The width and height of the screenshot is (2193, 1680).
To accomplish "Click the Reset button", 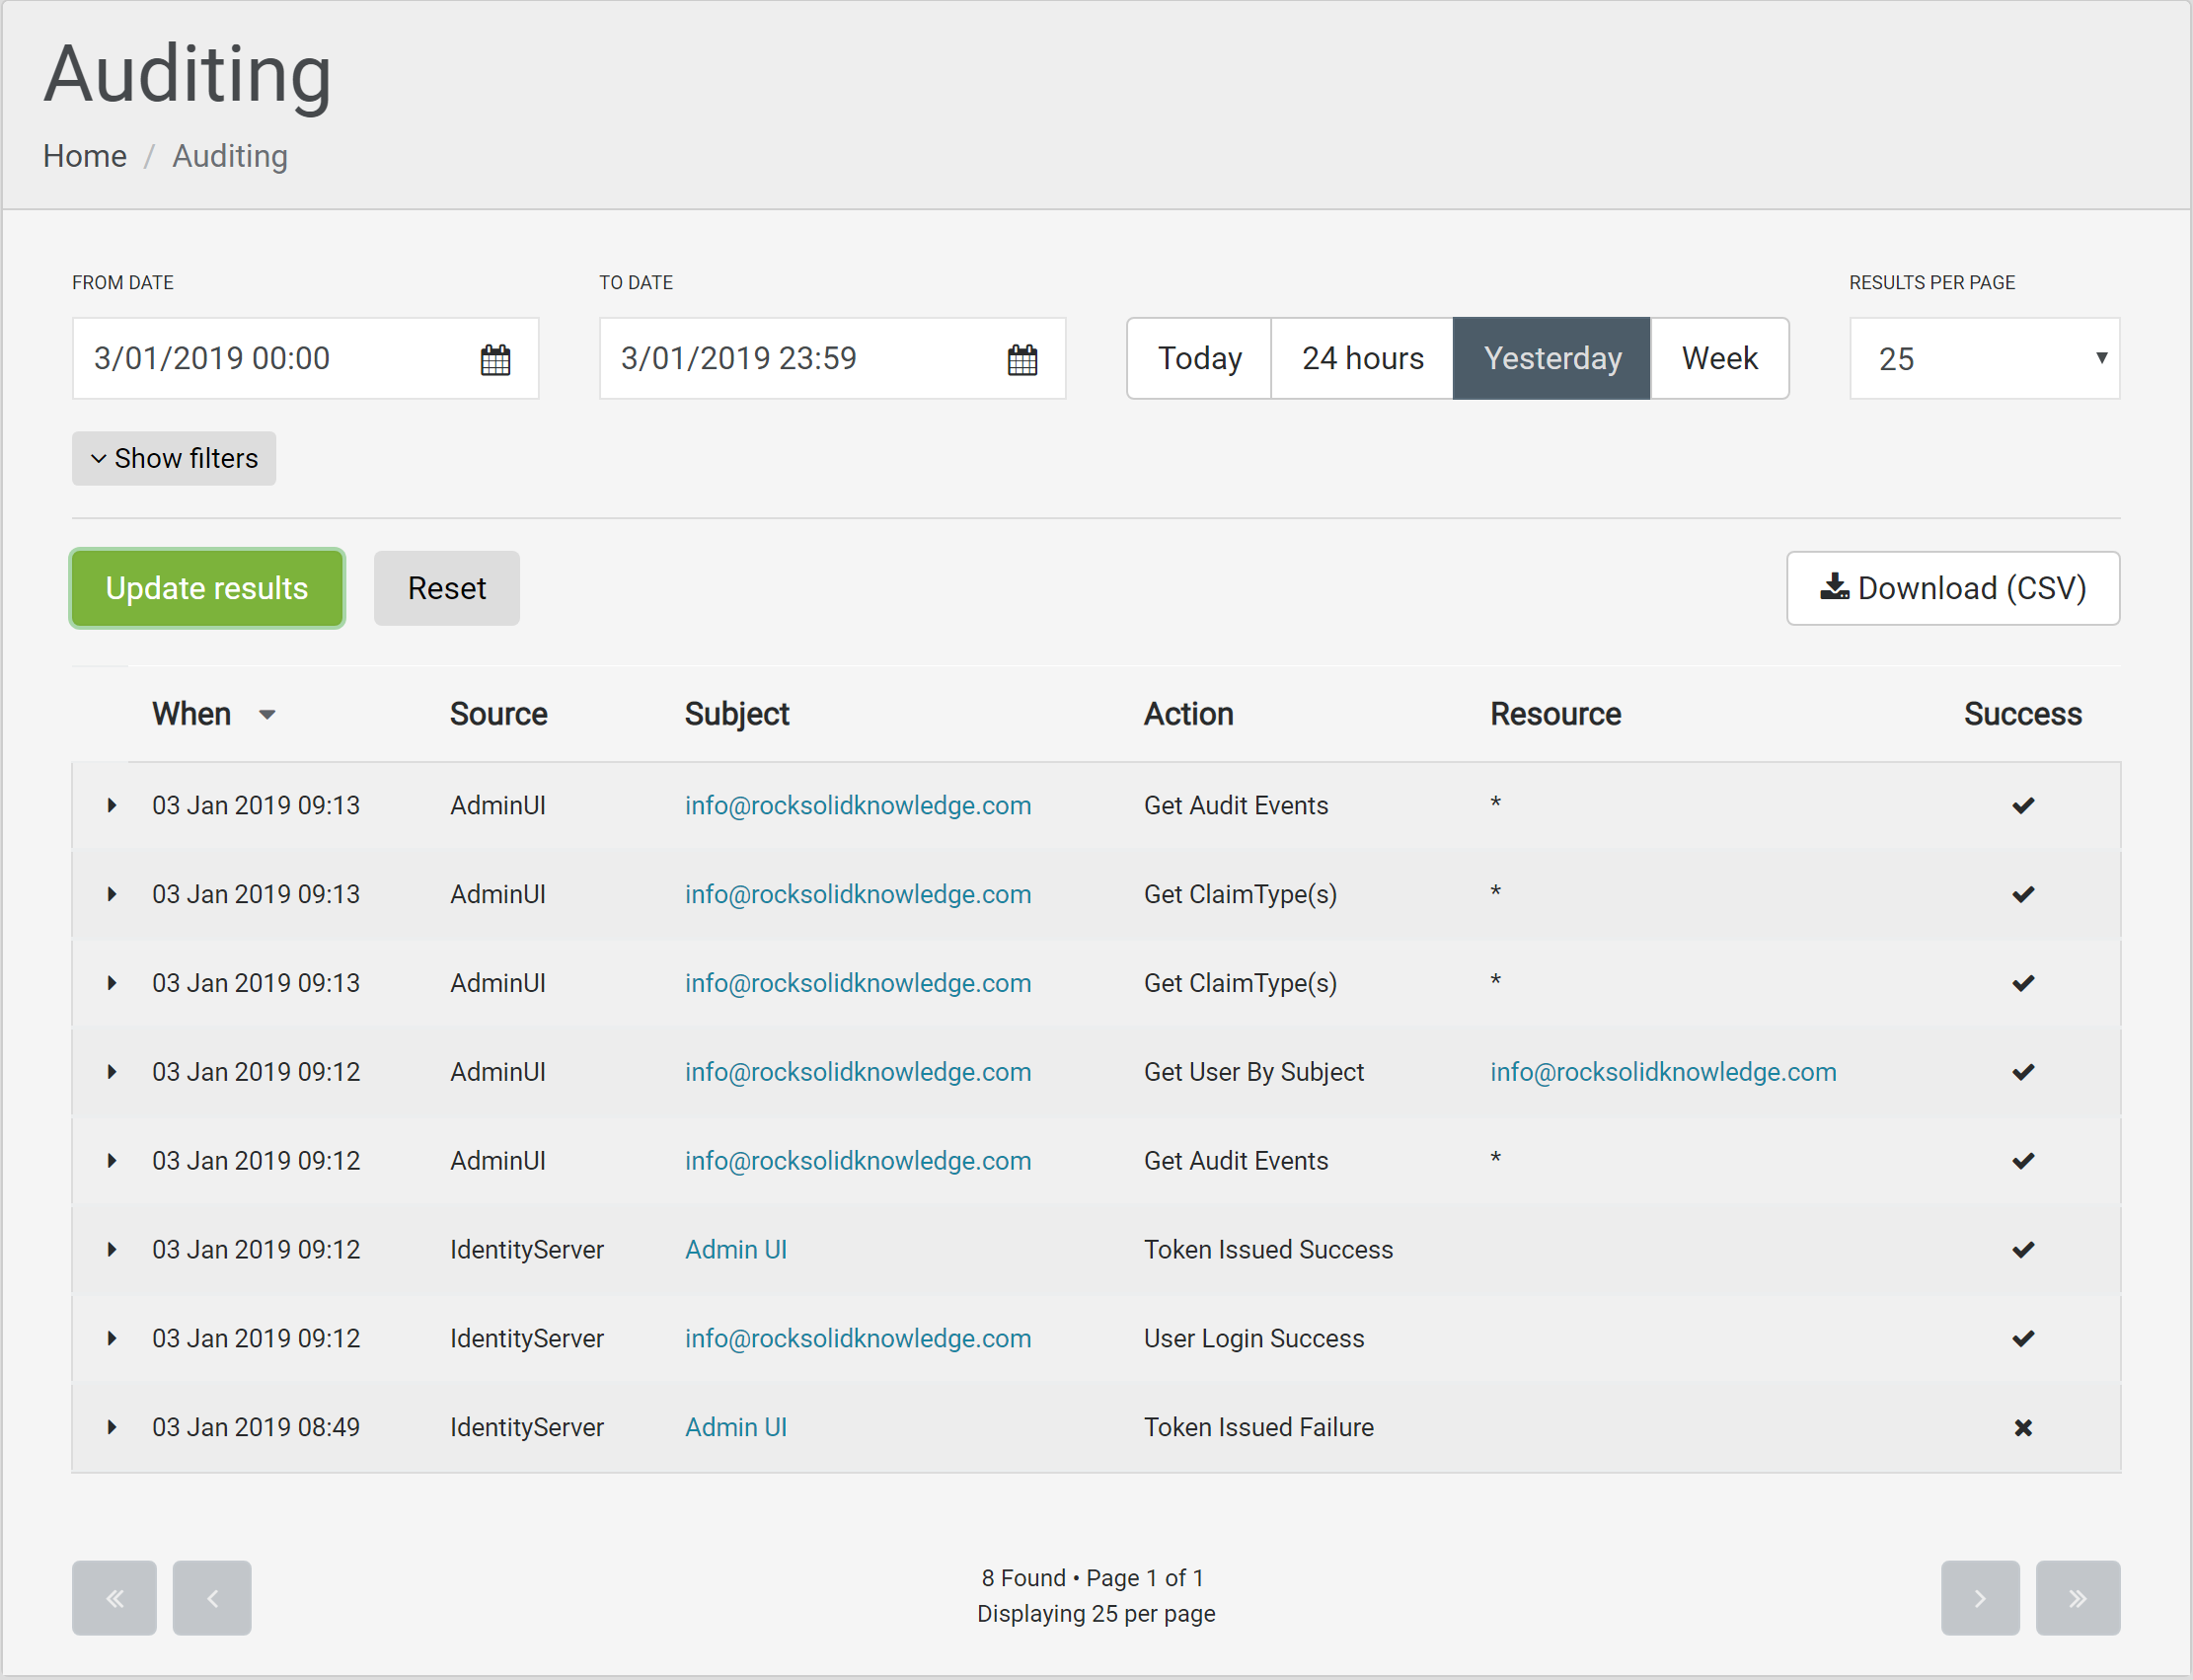I will coord(447,588).
